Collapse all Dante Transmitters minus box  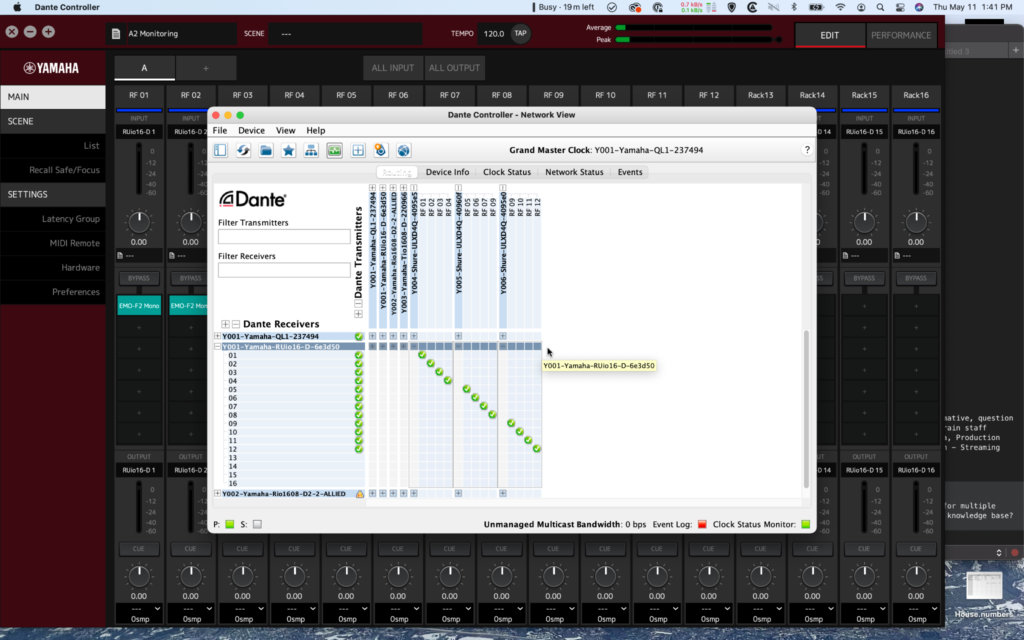pyautogui.click(x=358, y=304)
